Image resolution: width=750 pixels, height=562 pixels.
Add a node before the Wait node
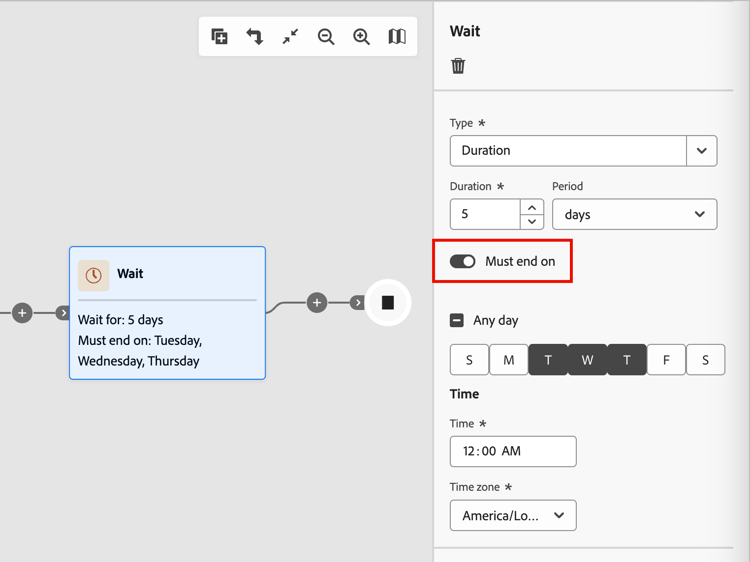tap(22, 313)
